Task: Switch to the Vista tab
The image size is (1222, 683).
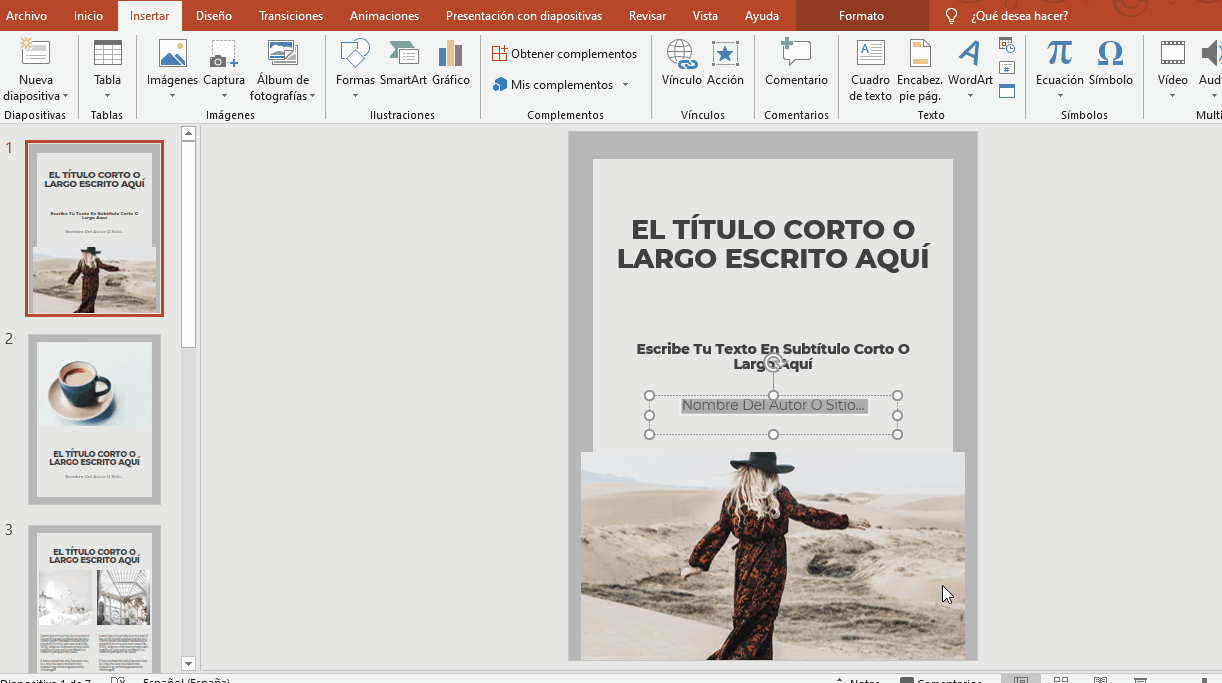Action: [705, 16]
